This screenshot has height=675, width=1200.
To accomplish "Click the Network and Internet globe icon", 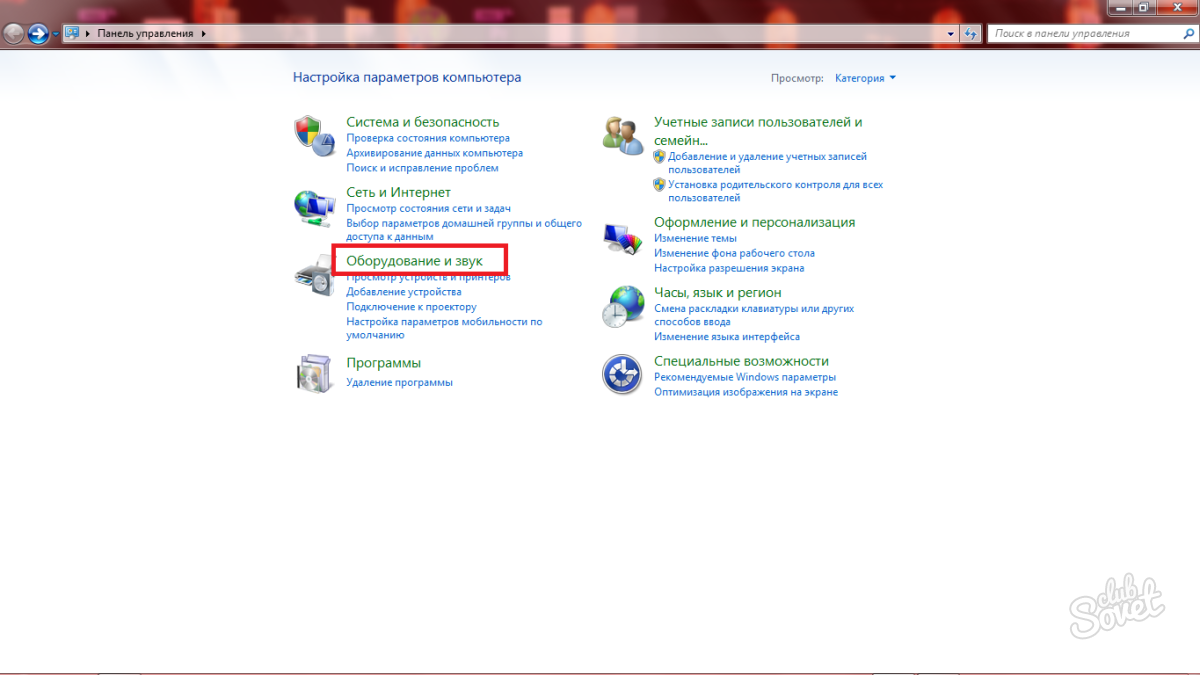I will pos(314,207).
